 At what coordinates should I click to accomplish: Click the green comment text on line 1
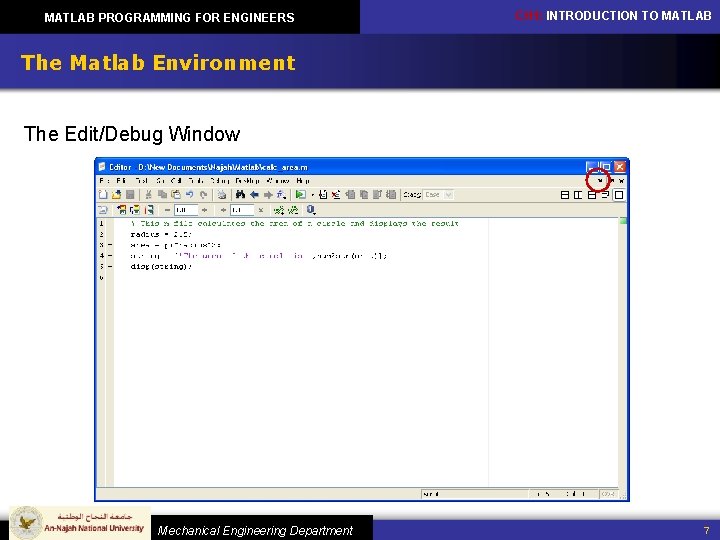click(295, 224)
